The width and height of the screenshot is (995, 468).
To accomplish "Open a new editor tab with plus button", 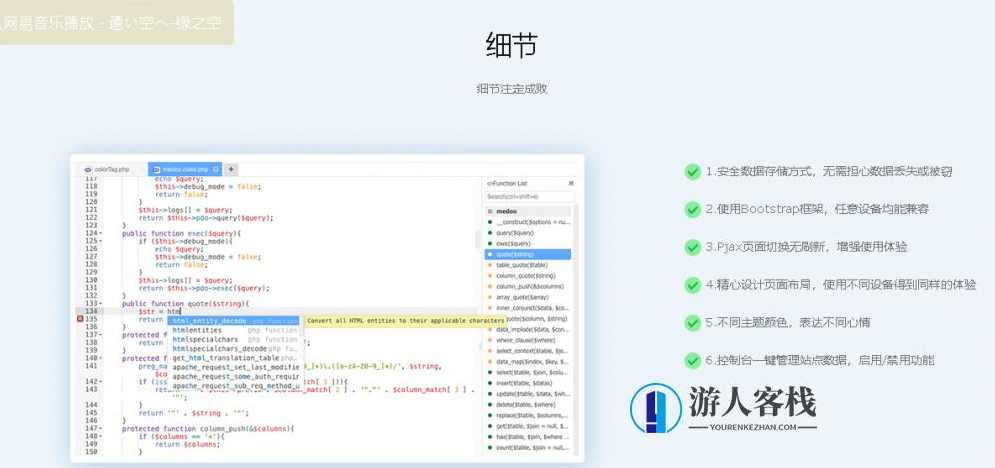I will tap(232, 169).
